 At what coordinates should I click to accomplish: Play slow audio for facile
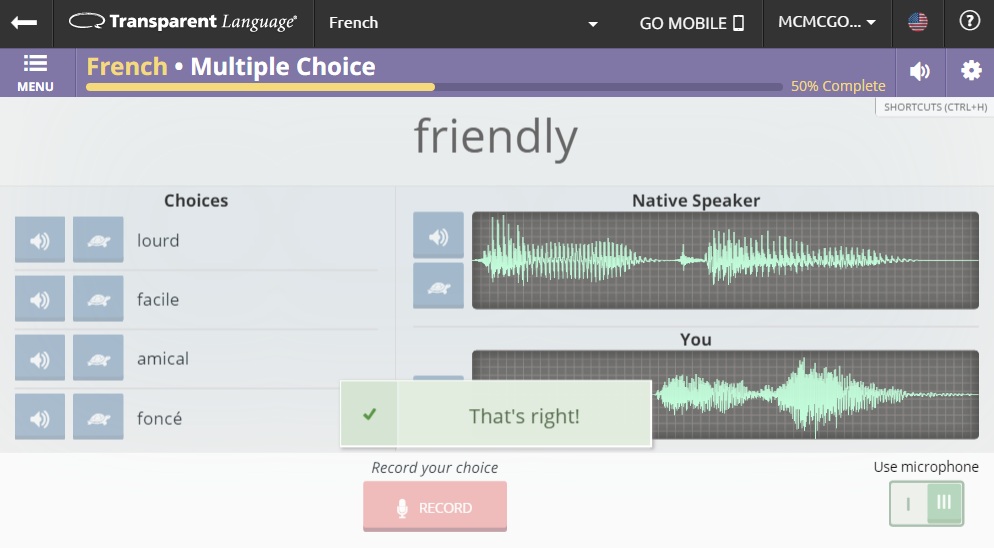[x=98, y=300]
